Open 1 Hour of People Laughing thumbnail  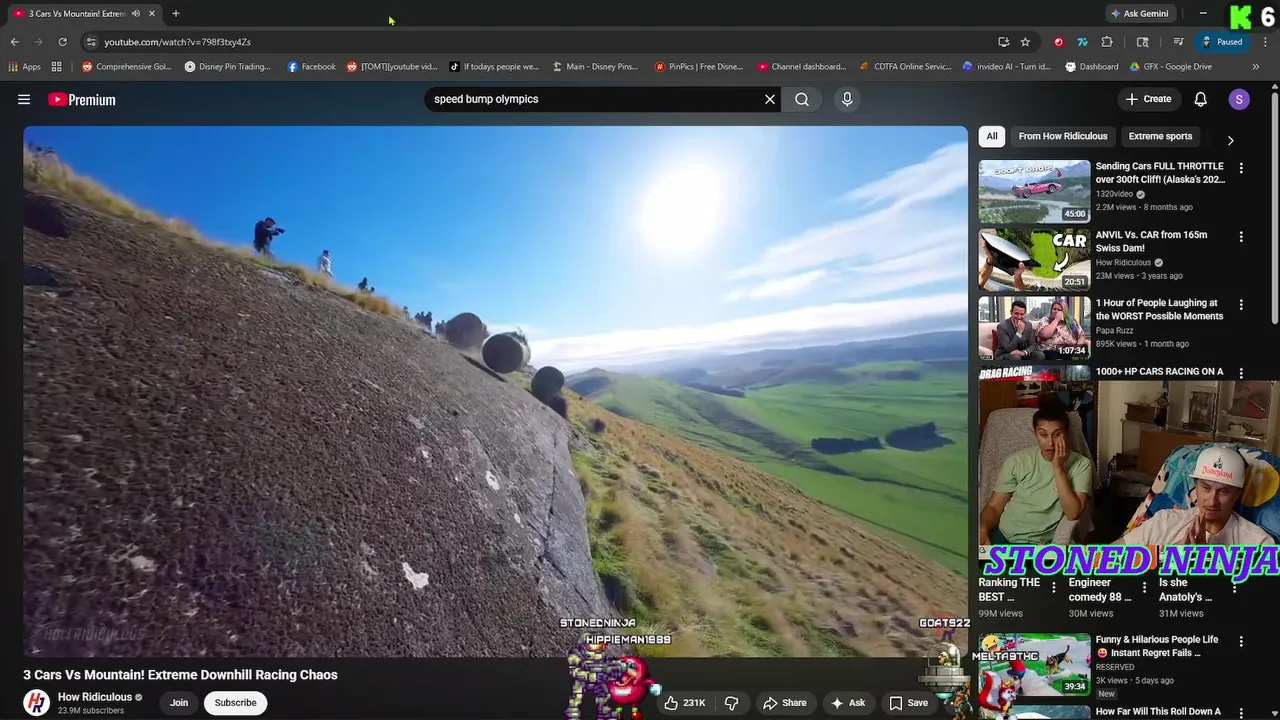pyautogui.click(x=1034, y=327)
